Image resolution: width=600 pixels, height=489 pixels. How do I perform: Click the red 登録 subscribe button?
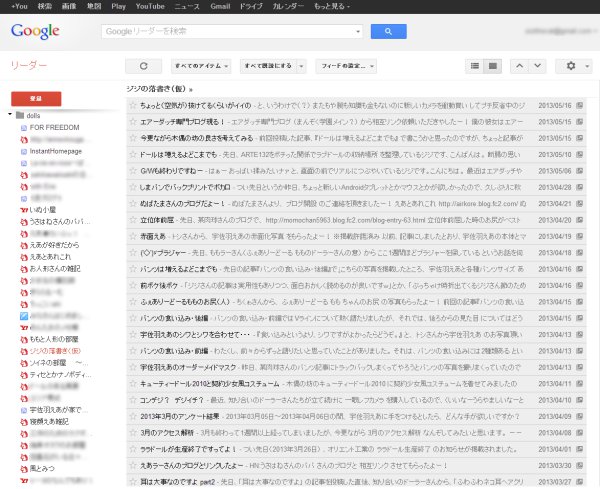36,99
